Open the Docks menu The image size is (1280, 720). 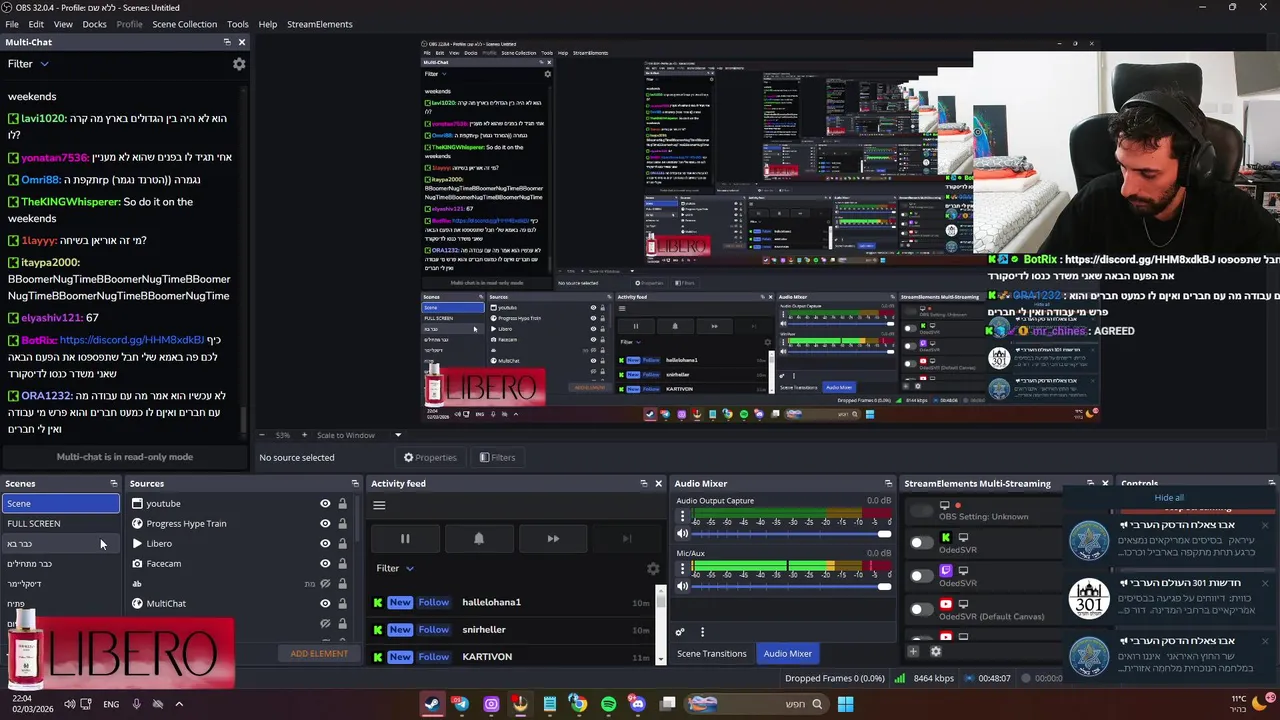pyautogui.click(x=94, y=24)
